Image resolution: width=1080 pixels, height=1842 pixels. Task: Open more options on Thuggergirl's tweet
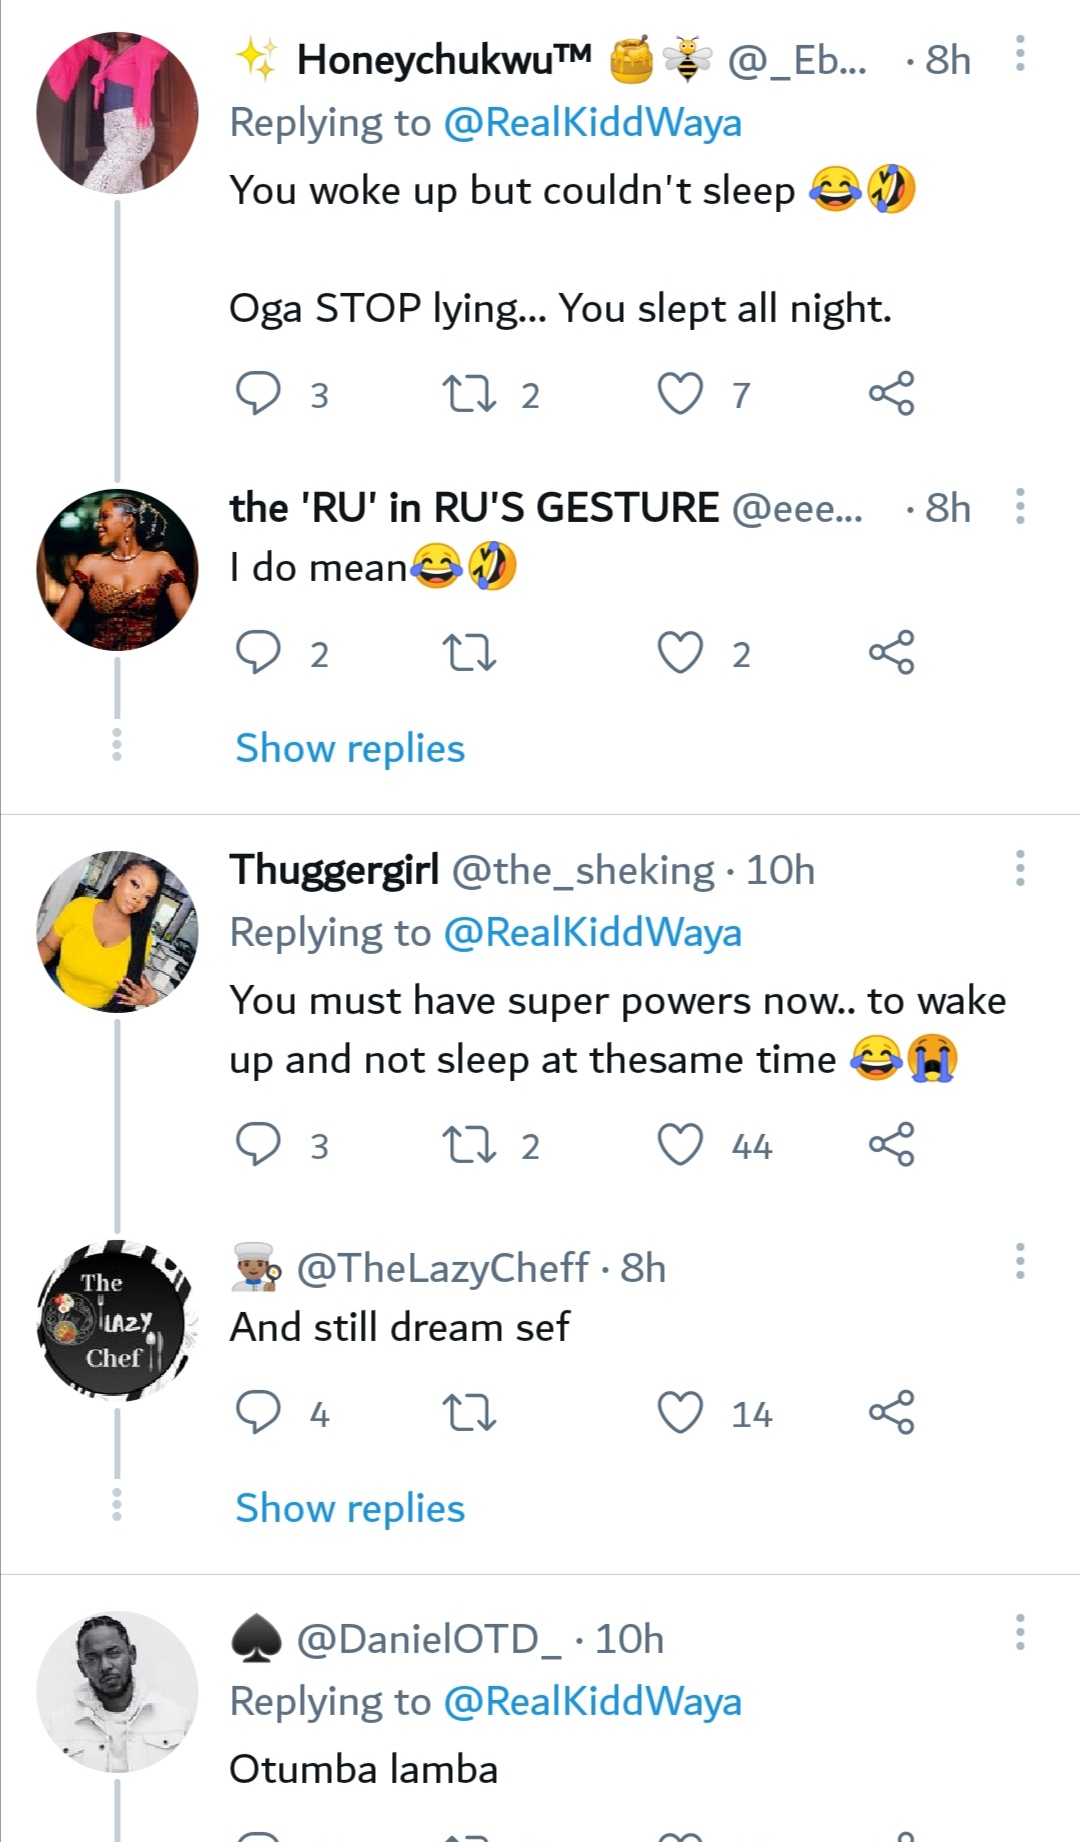tap(1019, 868)
